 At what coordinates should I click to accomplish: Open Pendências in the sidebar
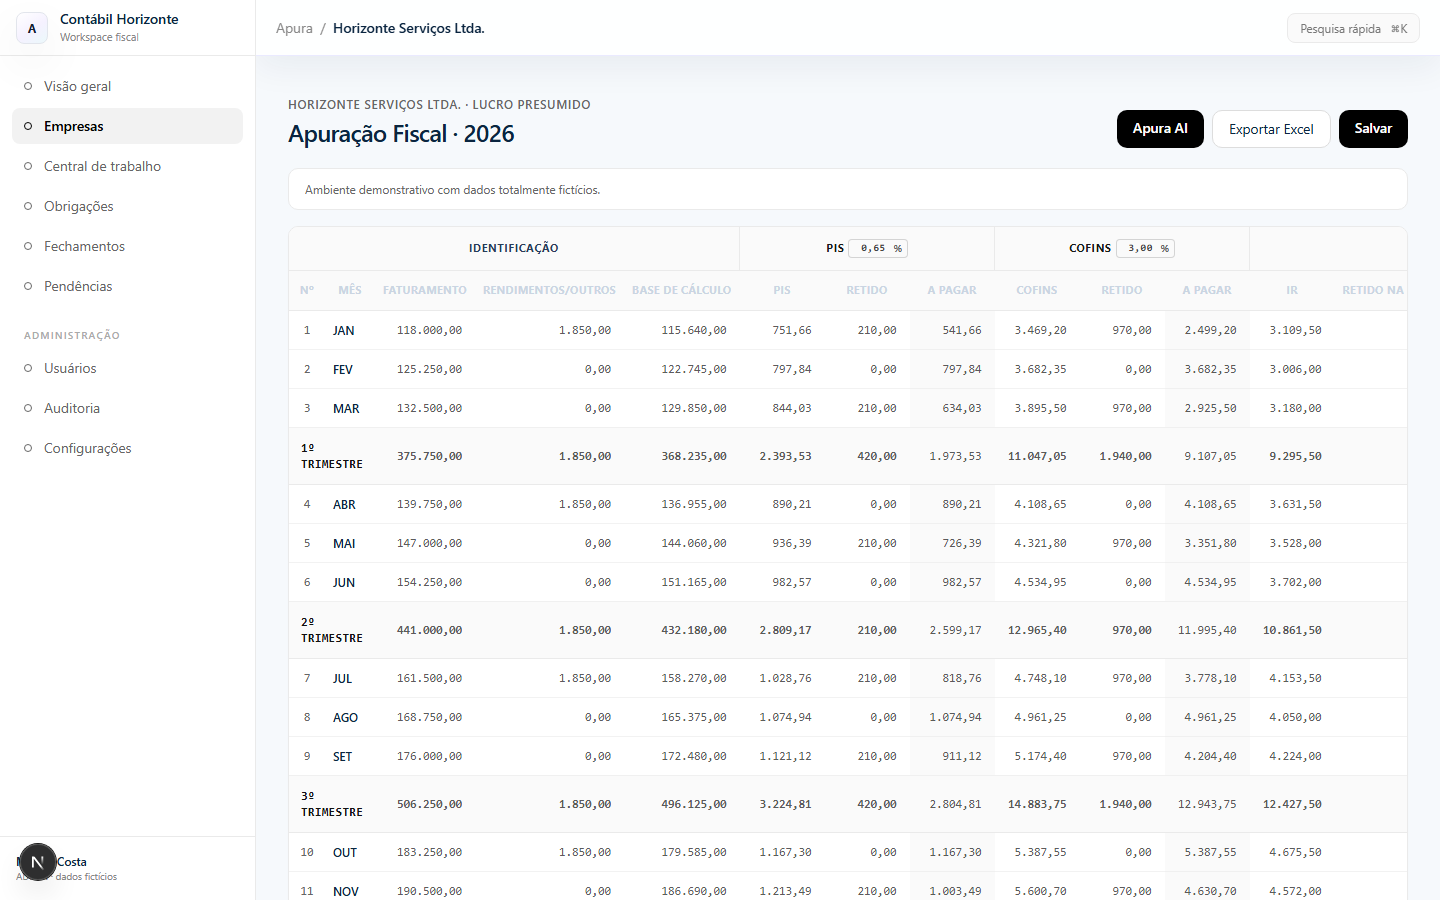click(127, 286)
